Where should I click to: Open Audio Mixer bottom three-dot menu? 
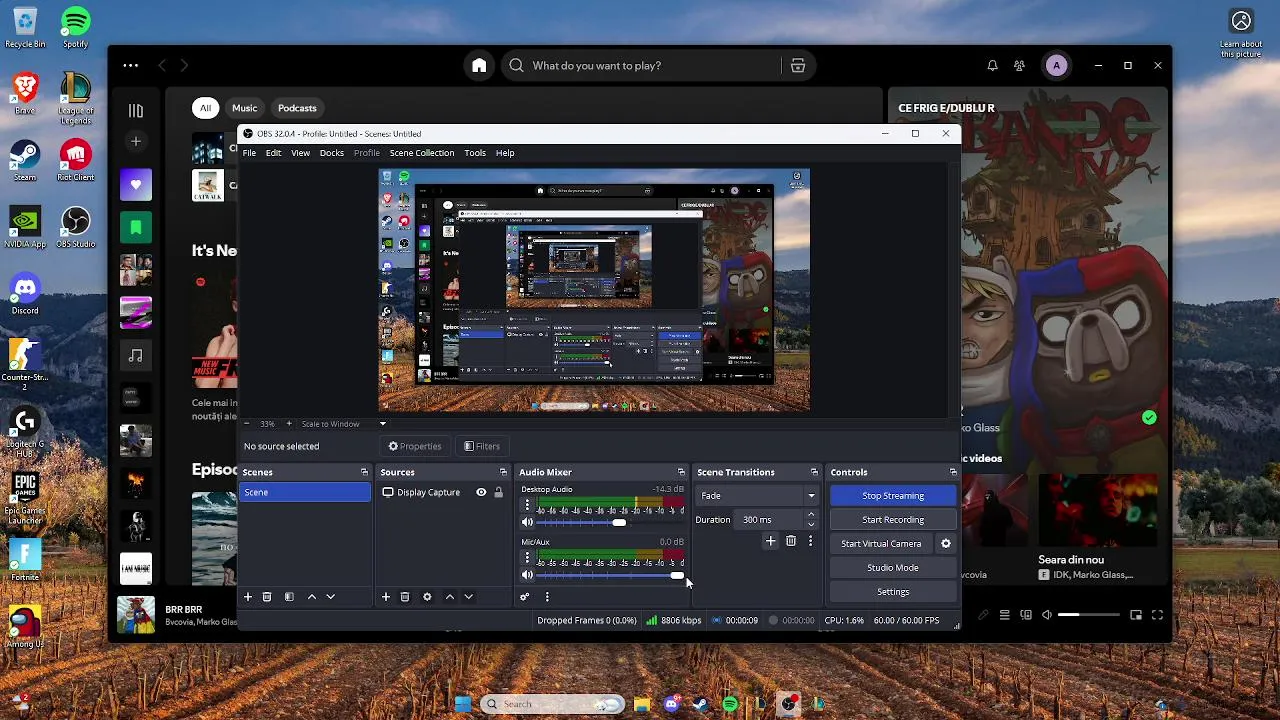tap(547, 597)
